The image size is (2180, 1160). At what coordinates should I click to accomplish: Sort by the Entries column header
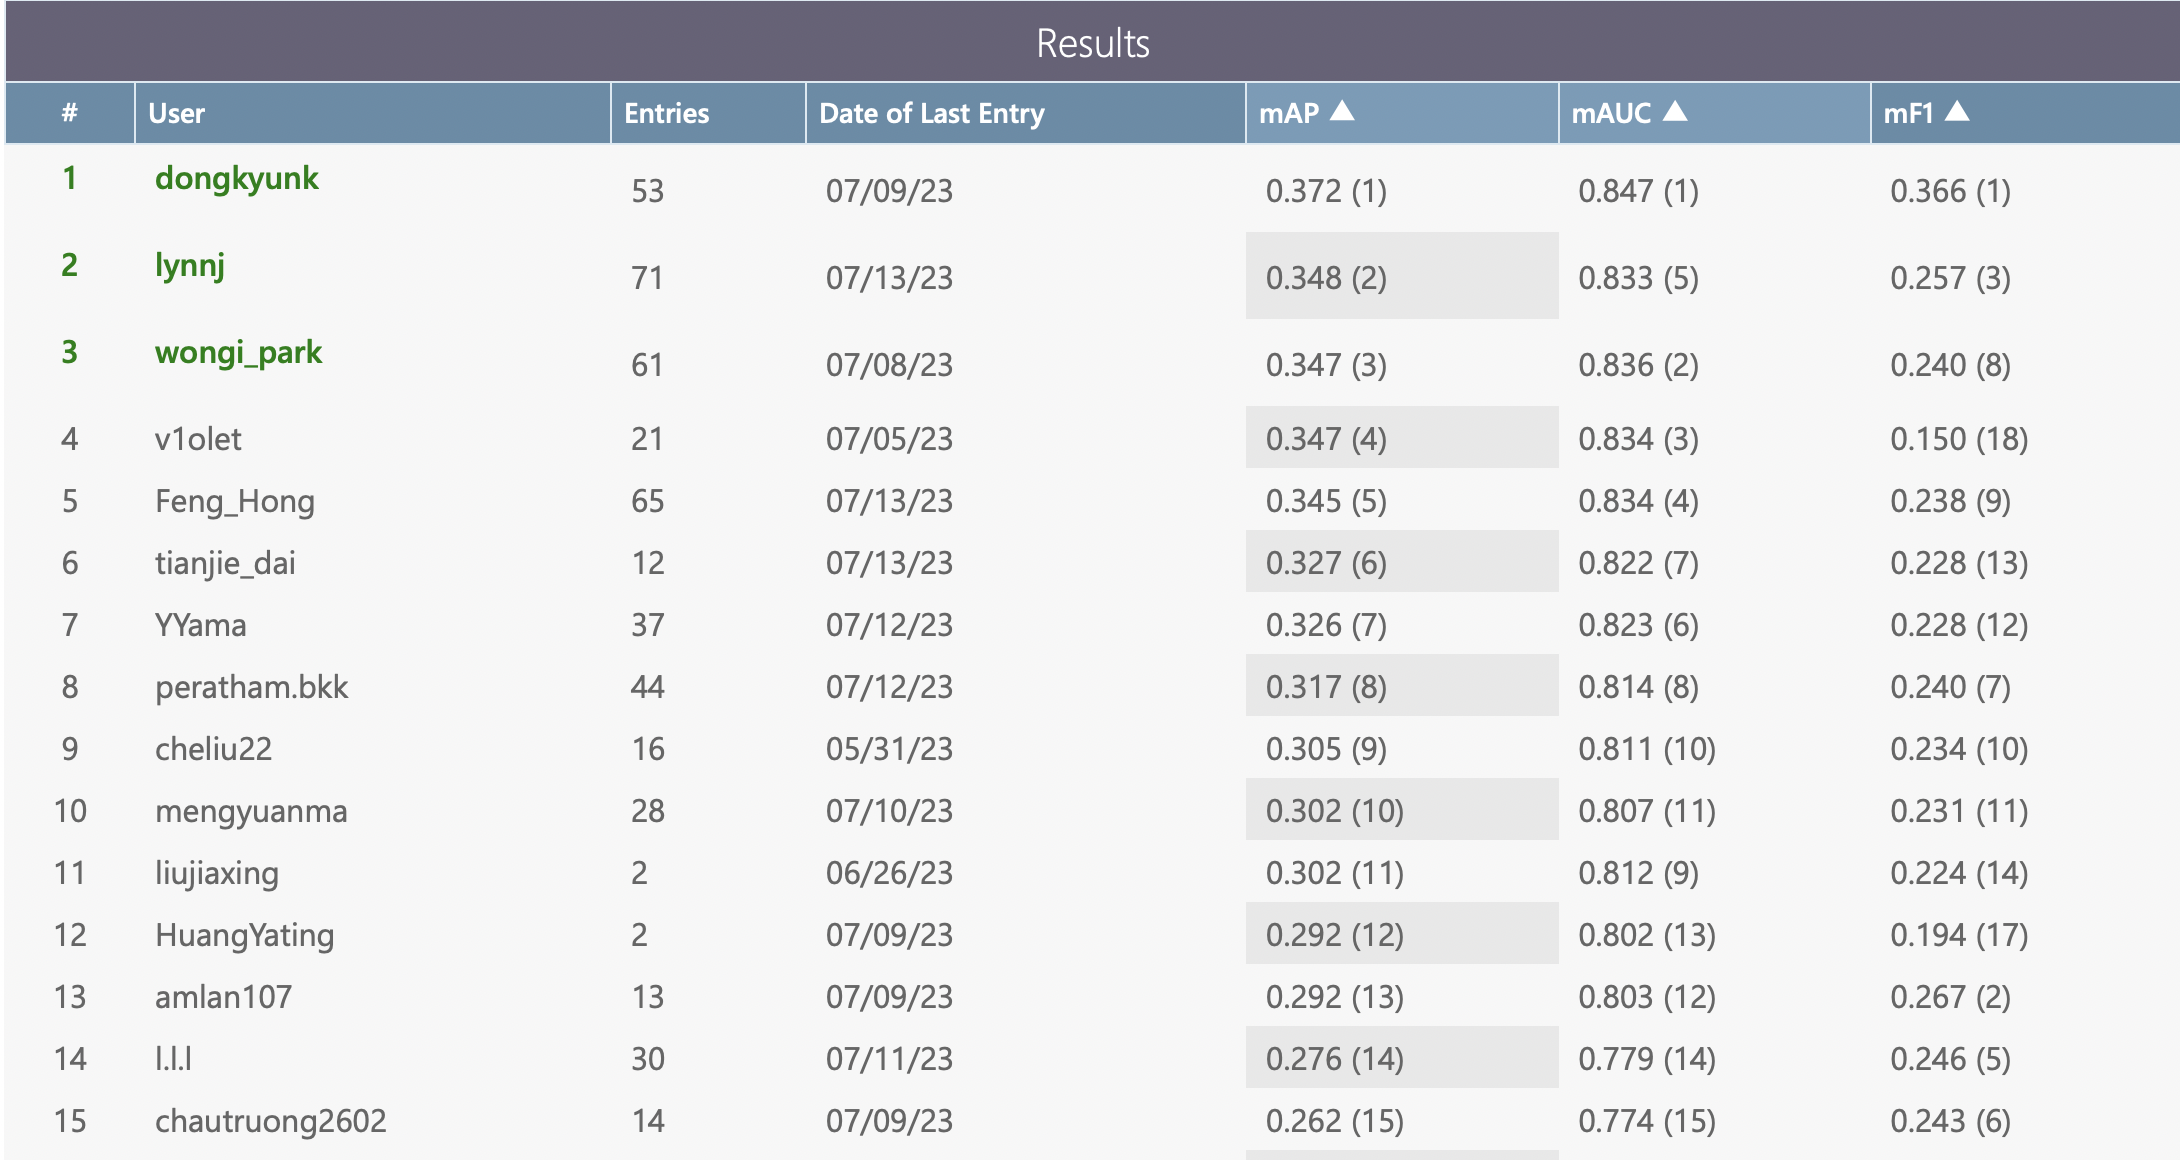tap(666, 113)
